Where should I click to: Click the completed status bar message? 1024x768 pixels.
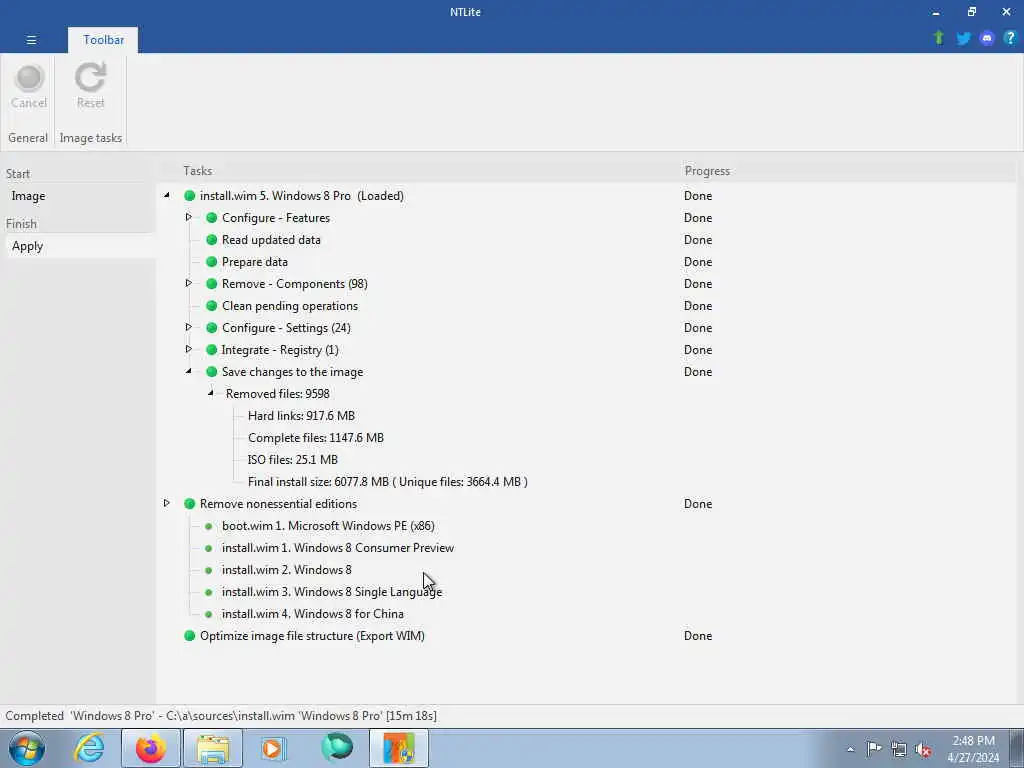click(x=221, y=716)
